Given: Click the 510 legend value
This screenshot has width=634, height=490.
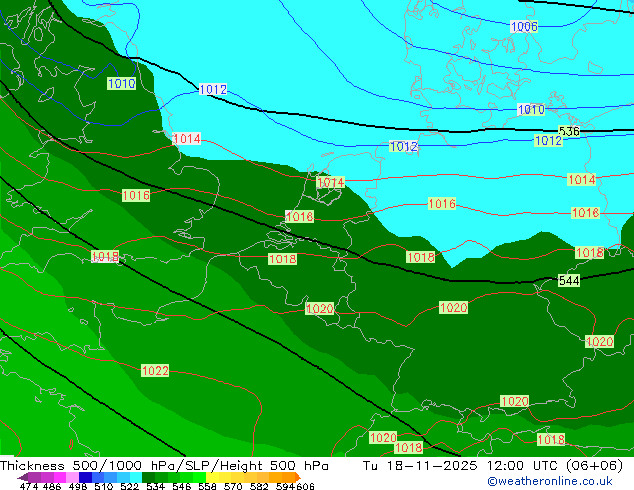Looking at the screenshot, I should pos(104,486).
